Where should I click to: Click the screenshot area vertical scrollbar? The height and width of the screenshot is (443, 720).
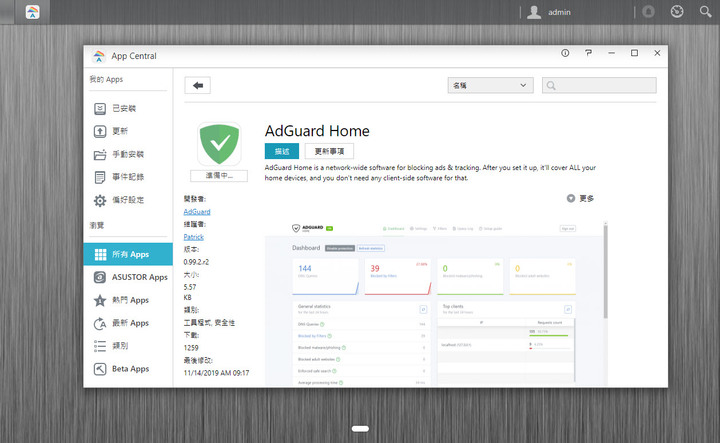pos(605,271)
